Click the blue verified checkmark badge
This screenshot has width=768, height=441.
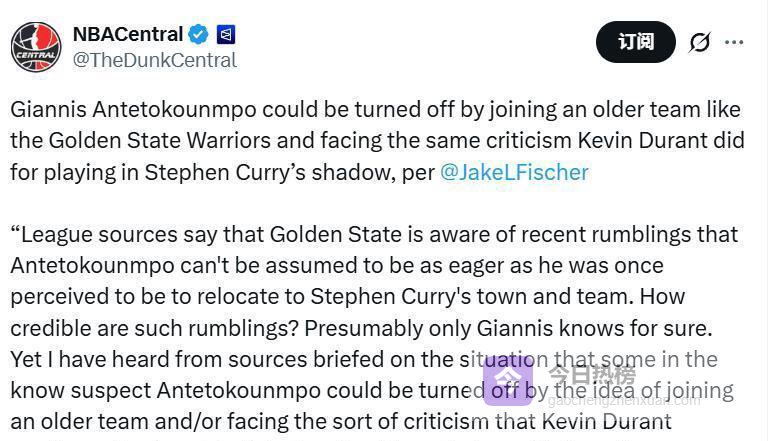coord(198,35)
